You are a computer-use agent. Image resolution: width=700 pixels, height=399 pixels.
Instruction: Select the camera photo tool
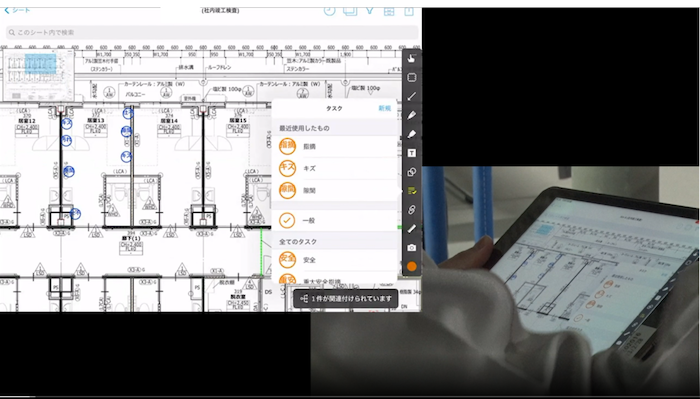tap(412, 247)
